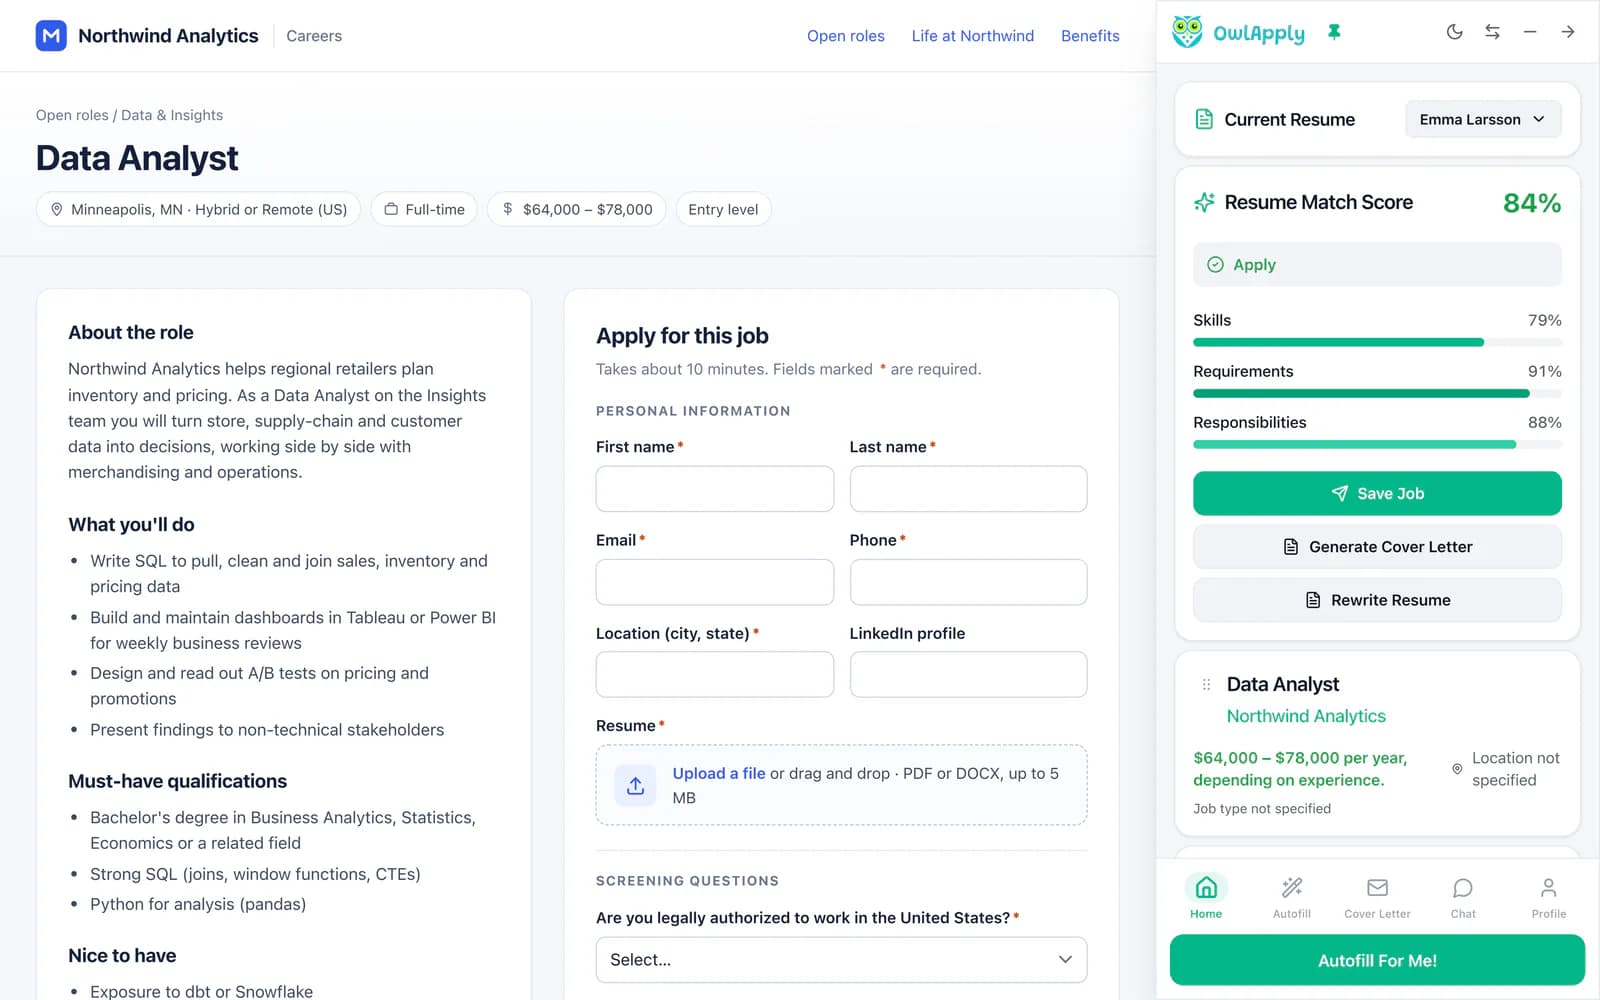Click the First name input field

pos(715,489)
